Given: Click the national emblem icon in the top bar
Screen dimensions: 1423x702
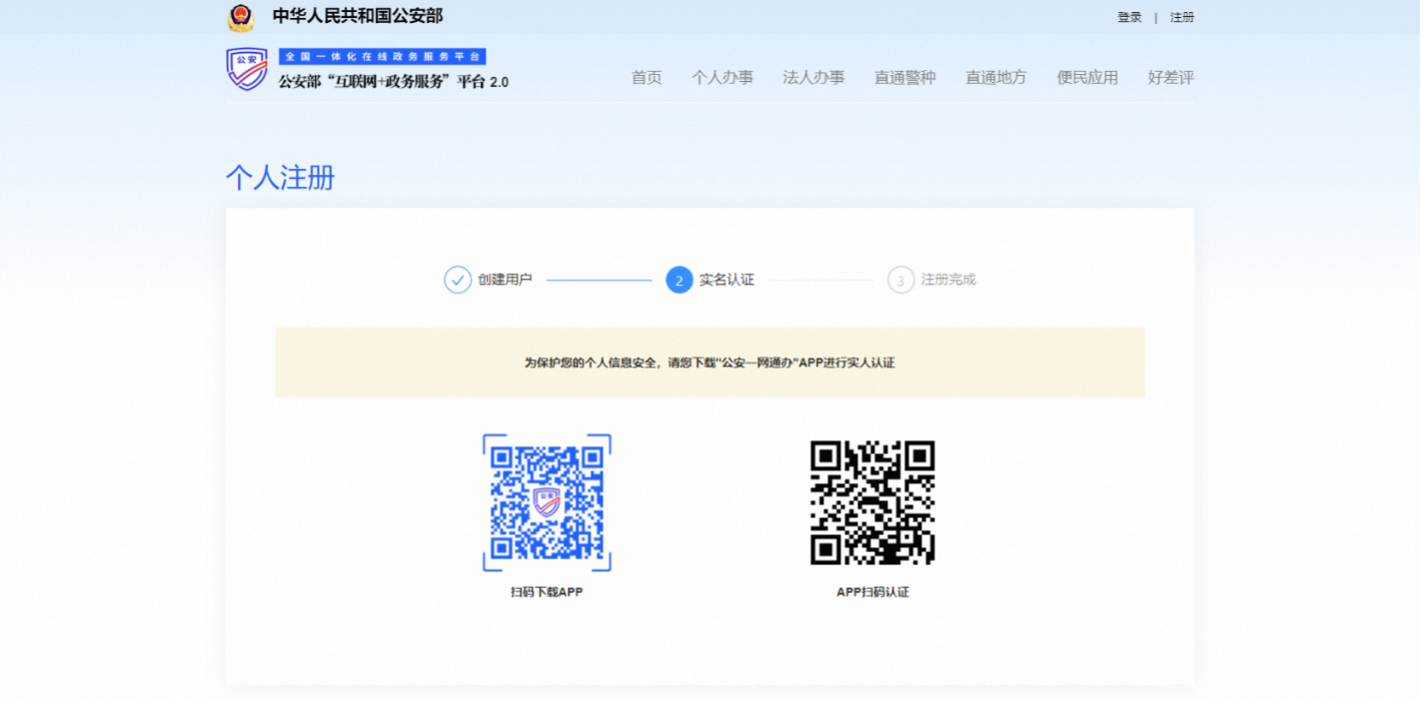Looking at the screenshot, I should click(239, 16).
